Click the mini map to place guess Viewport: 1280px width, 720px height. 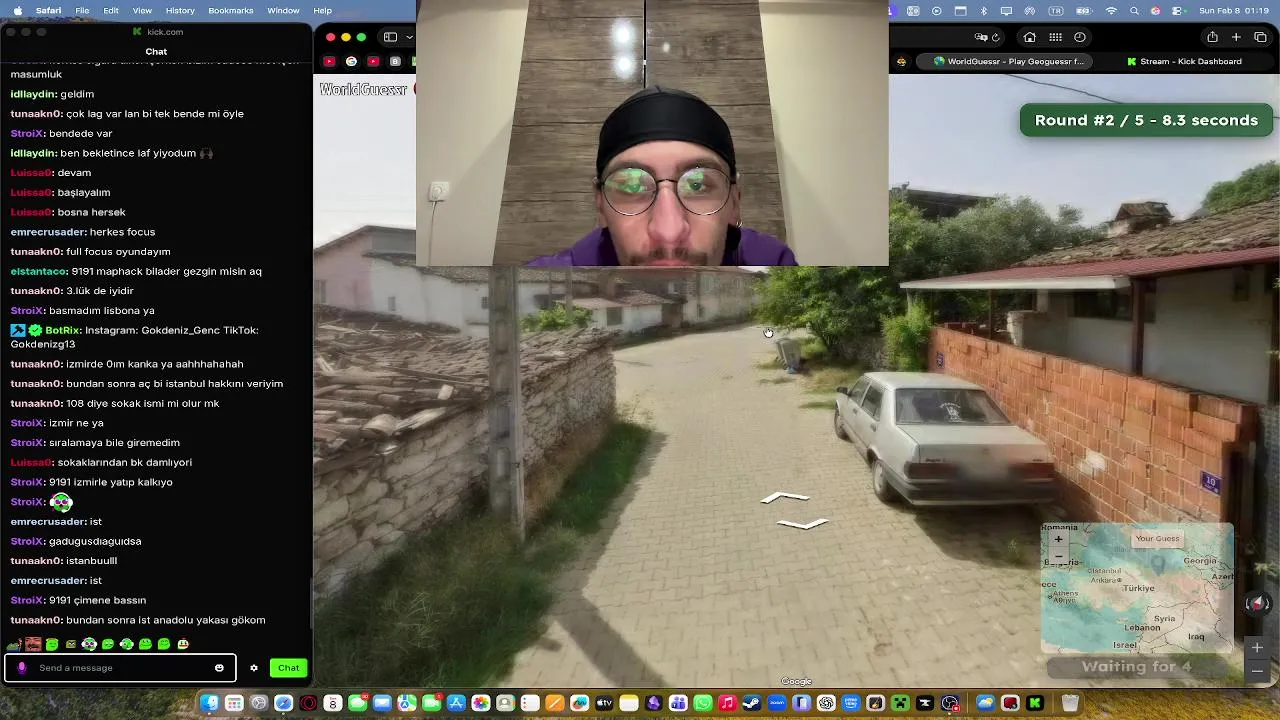click(1137, 587)
